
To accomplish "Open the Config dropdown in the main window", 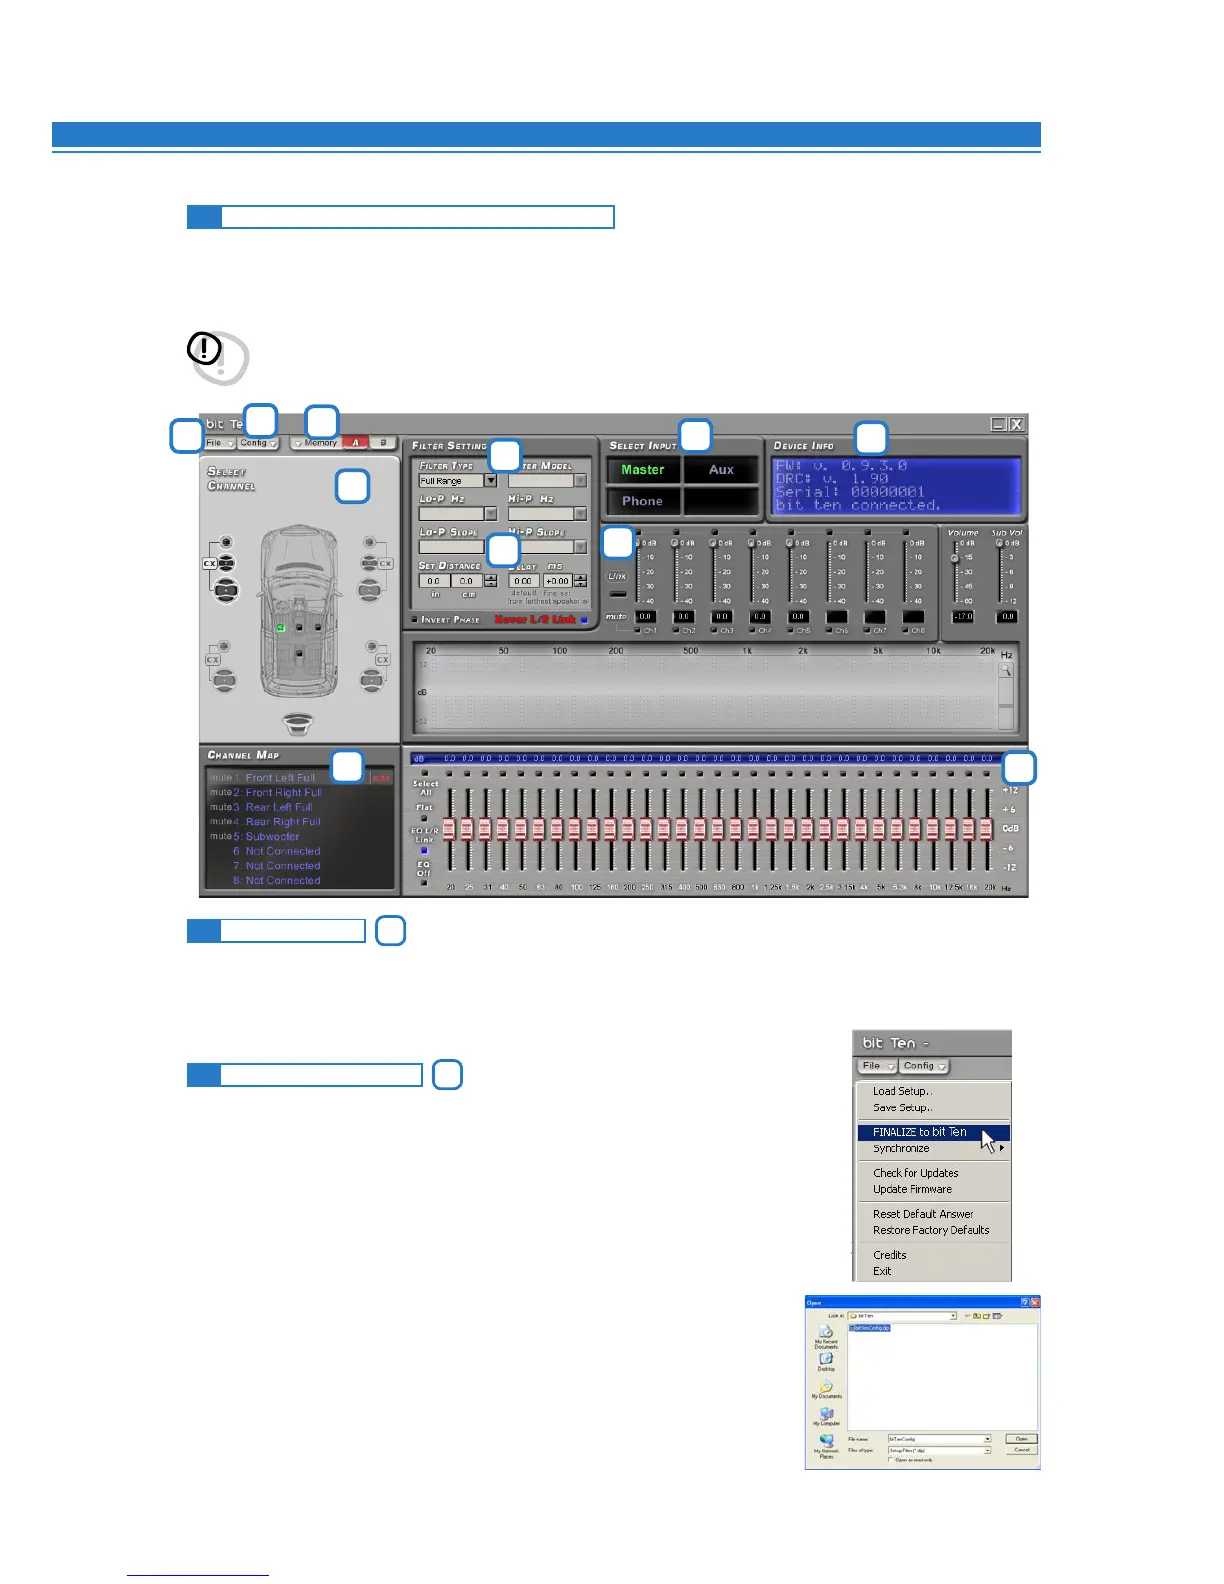I will (x=258, y=443).
